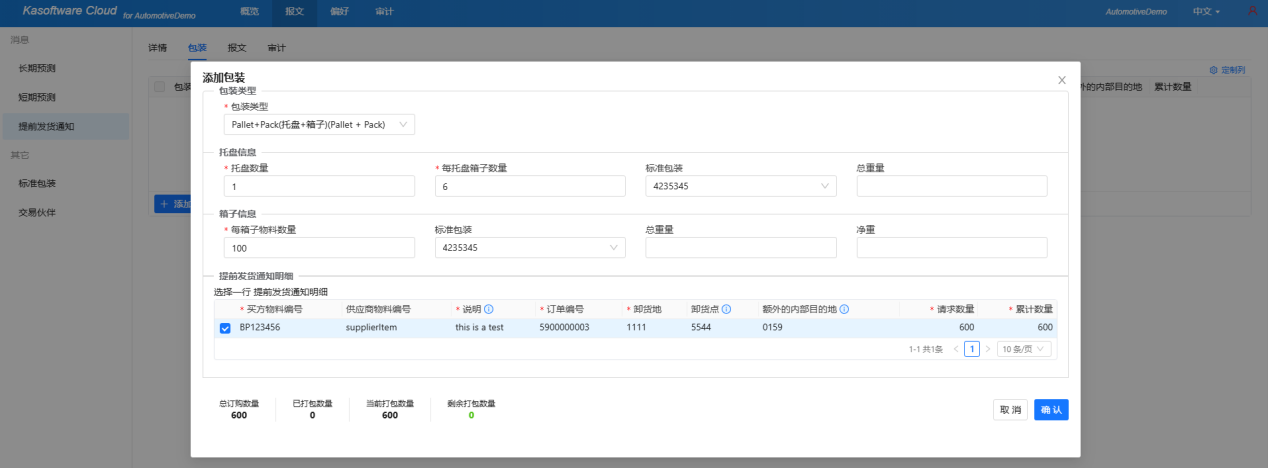This screenshot has height=468, width=1268.
Task: Click the info icon next to 说明
Action: point(489,309)
